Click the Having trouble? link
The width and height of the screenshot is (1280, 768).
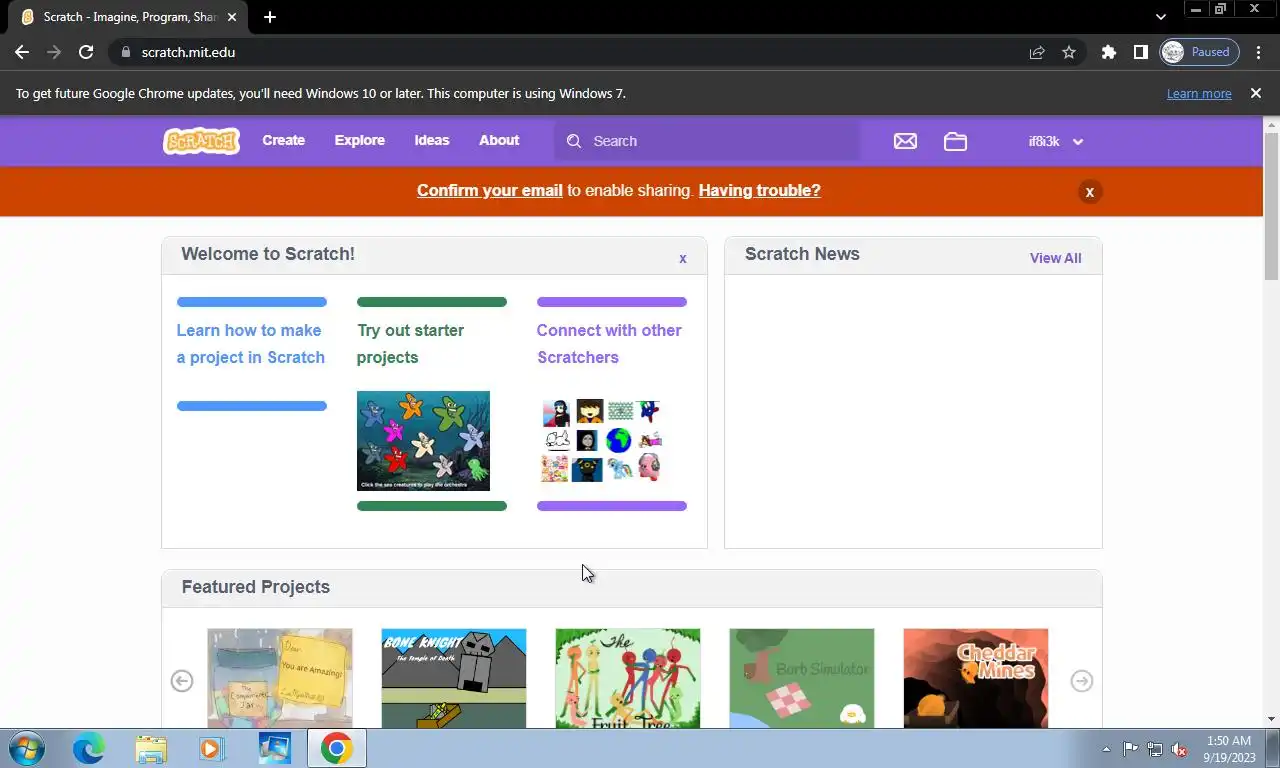pyautogui.click(x=759, y=190)
